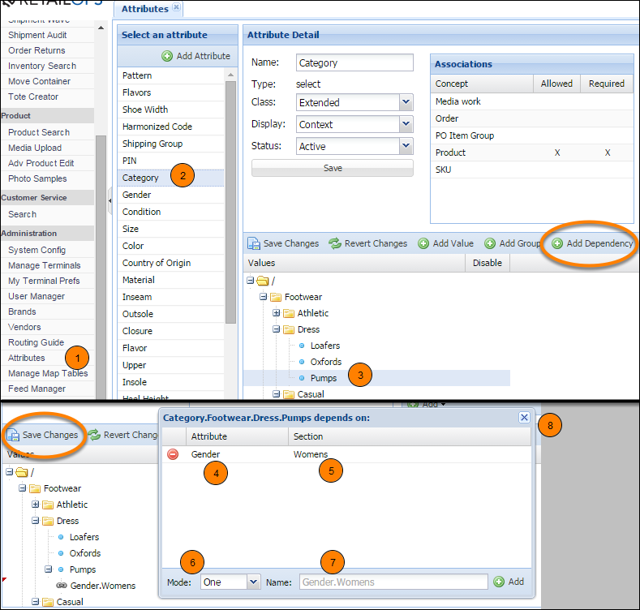
Task: Click the Add Group plus icon
Action: (x=490, y=244)
